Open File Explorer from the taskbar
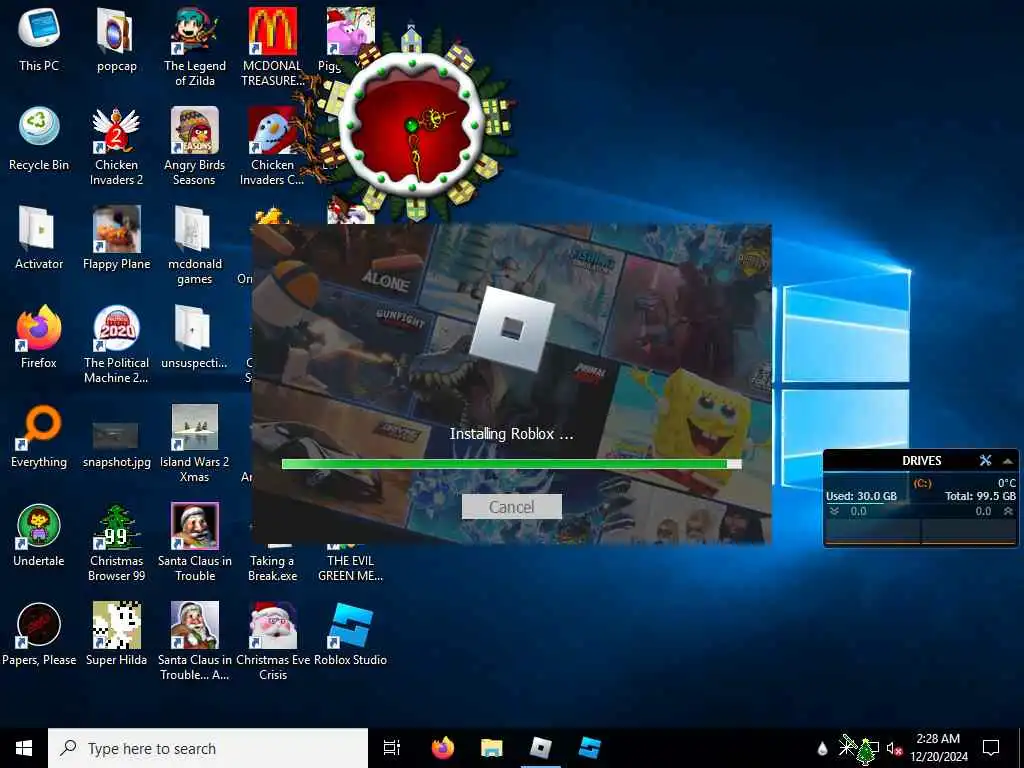The width and height of the screenshot is (1024, 768). 492,748
